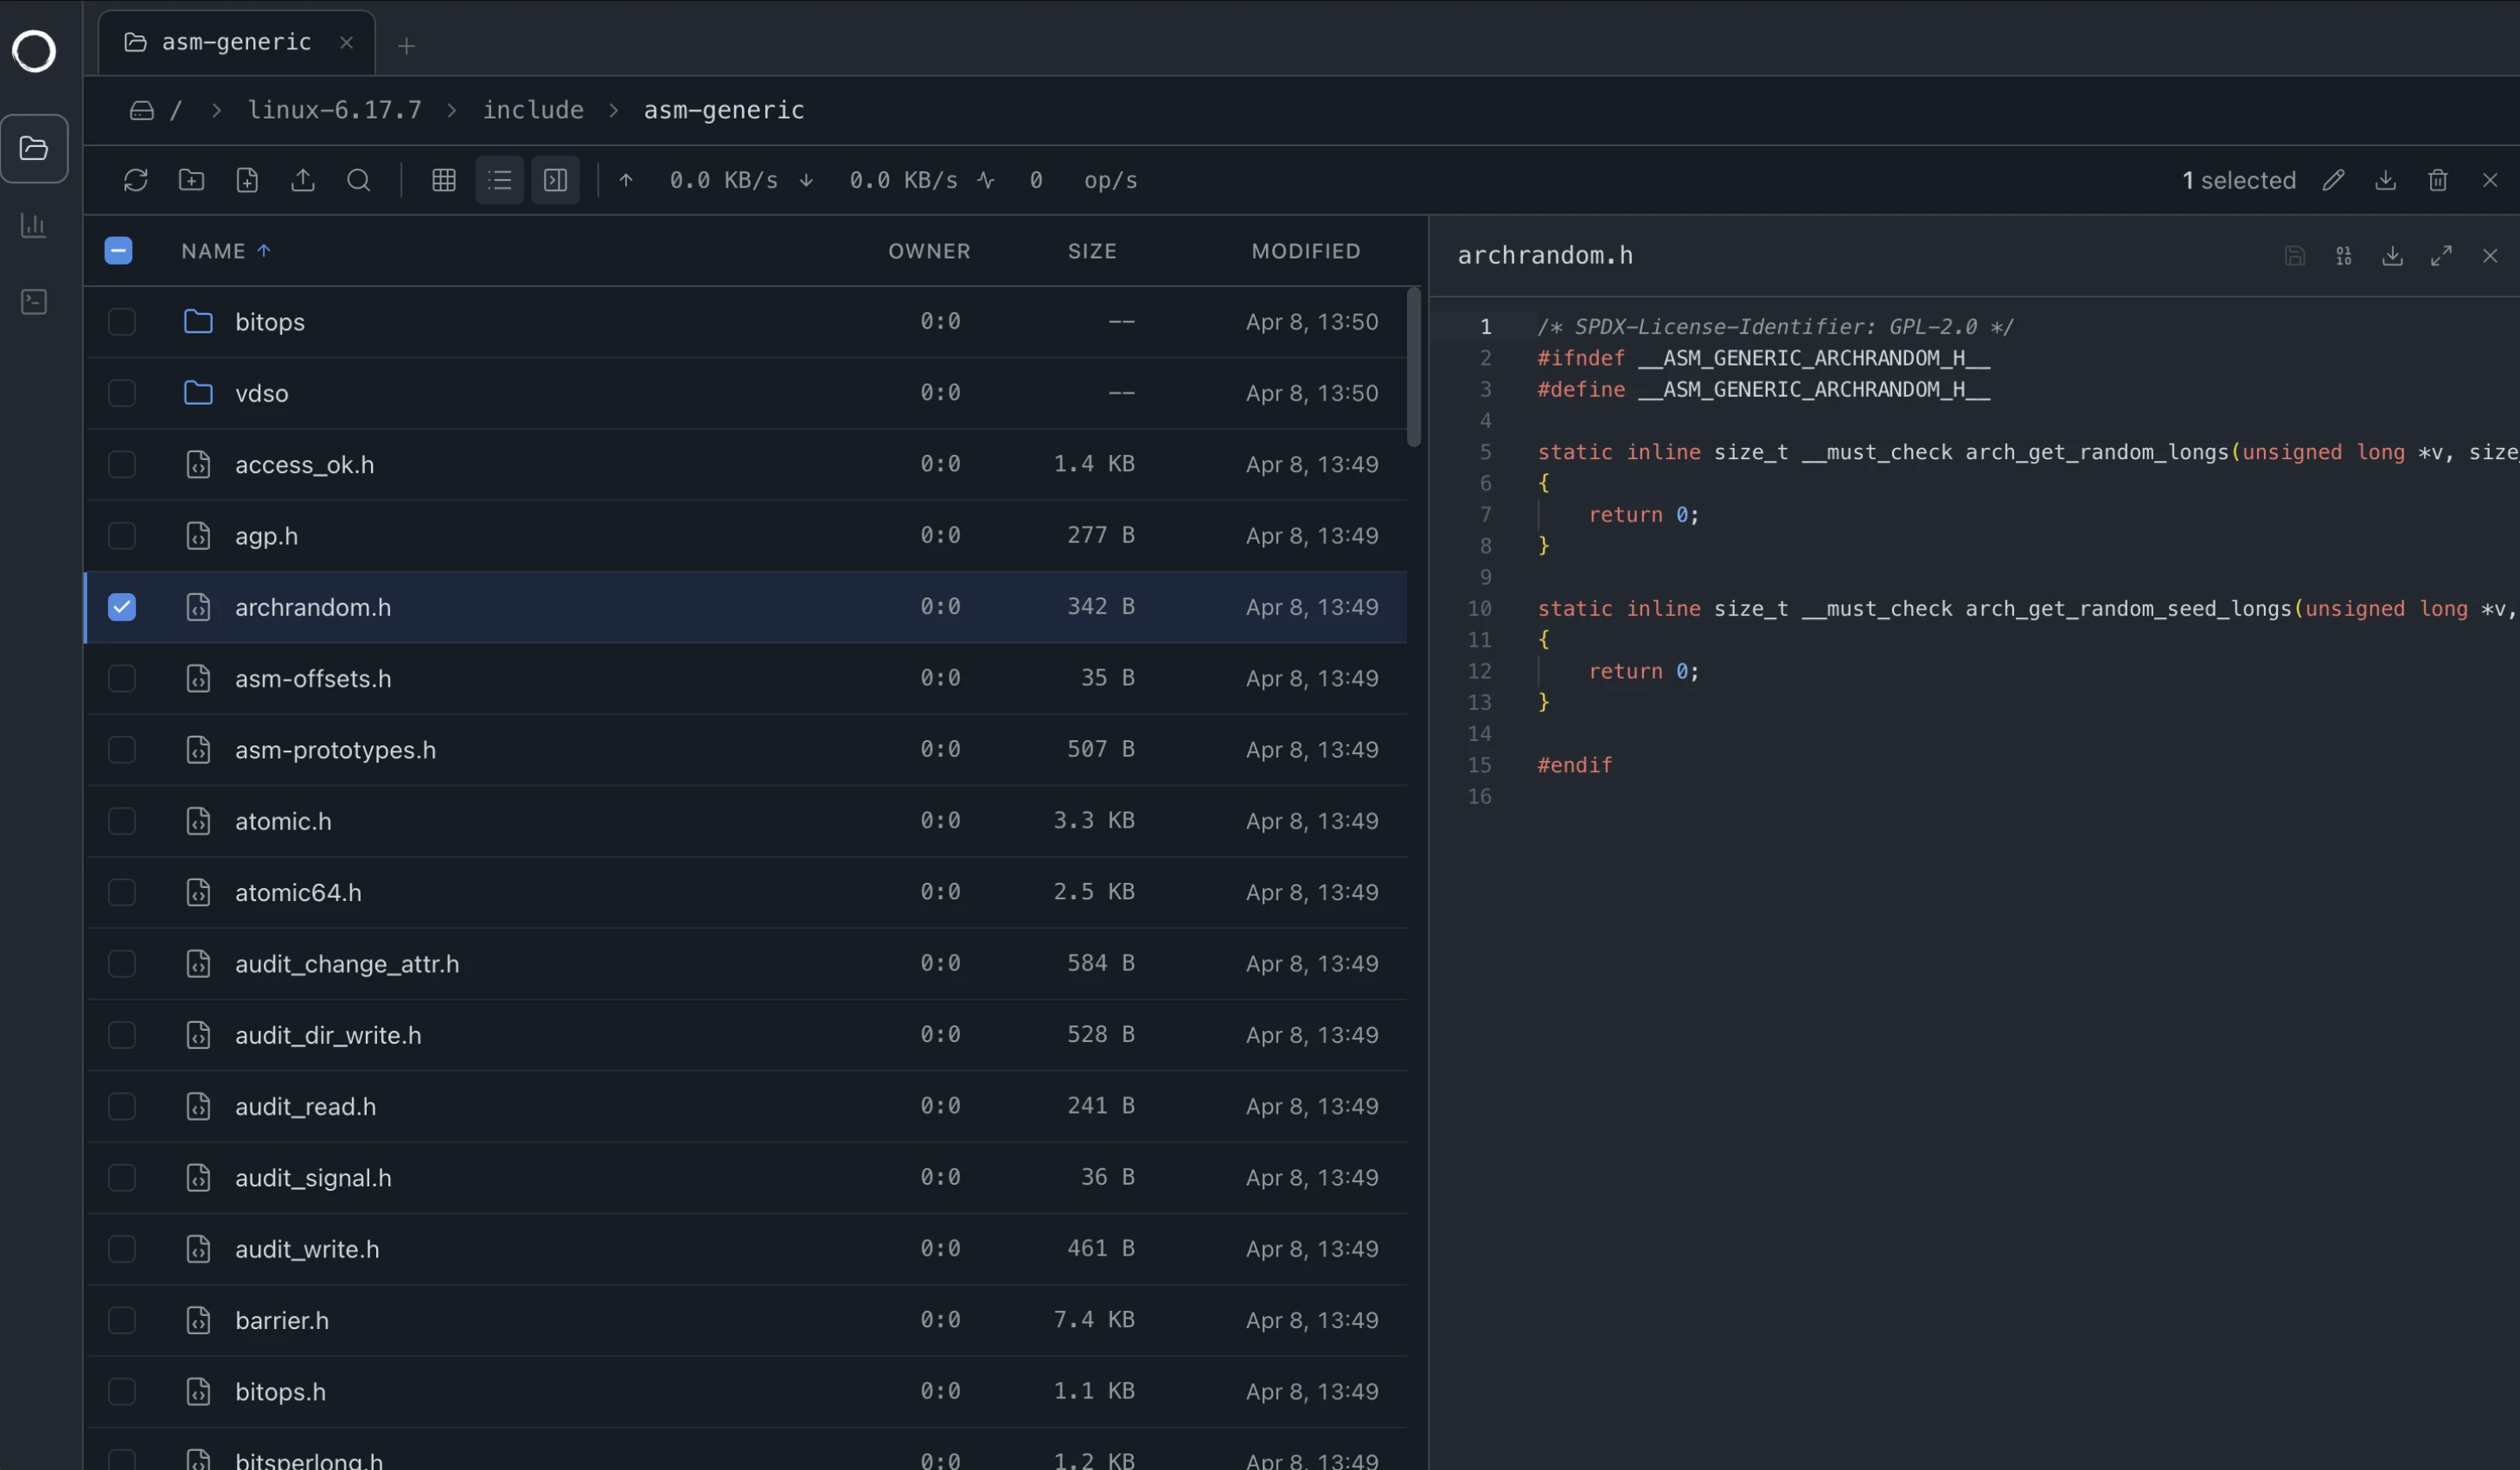Open the bitops folder
The height and width of the screenshot is (1470, 2520).
pos(746,322)
